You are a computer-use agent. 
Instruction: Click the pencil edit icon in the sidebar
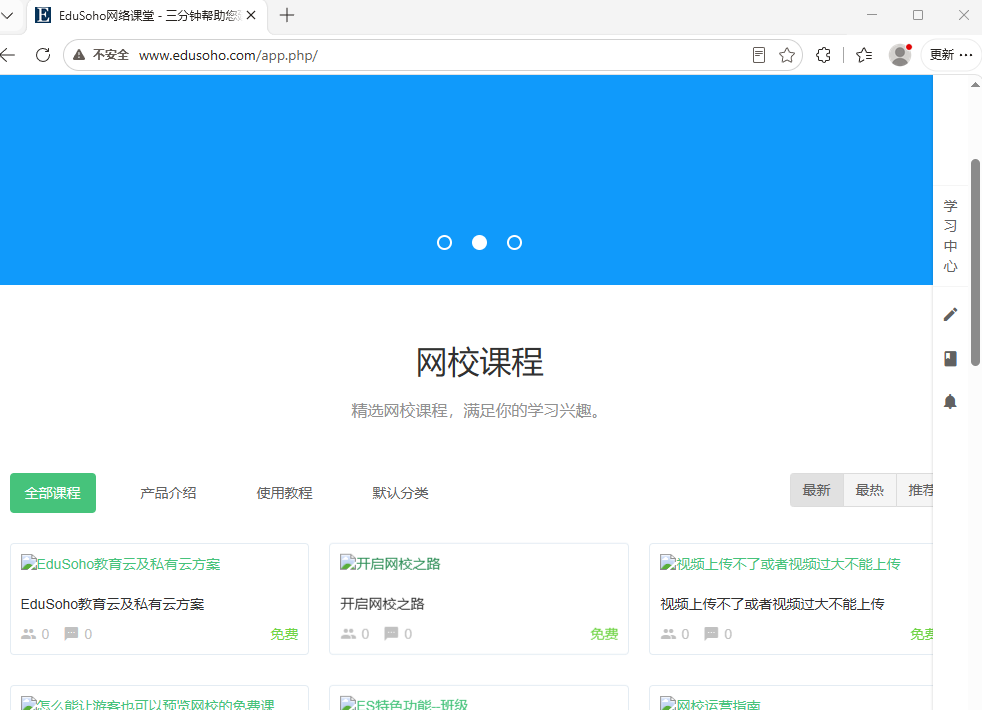pos(950,314)
